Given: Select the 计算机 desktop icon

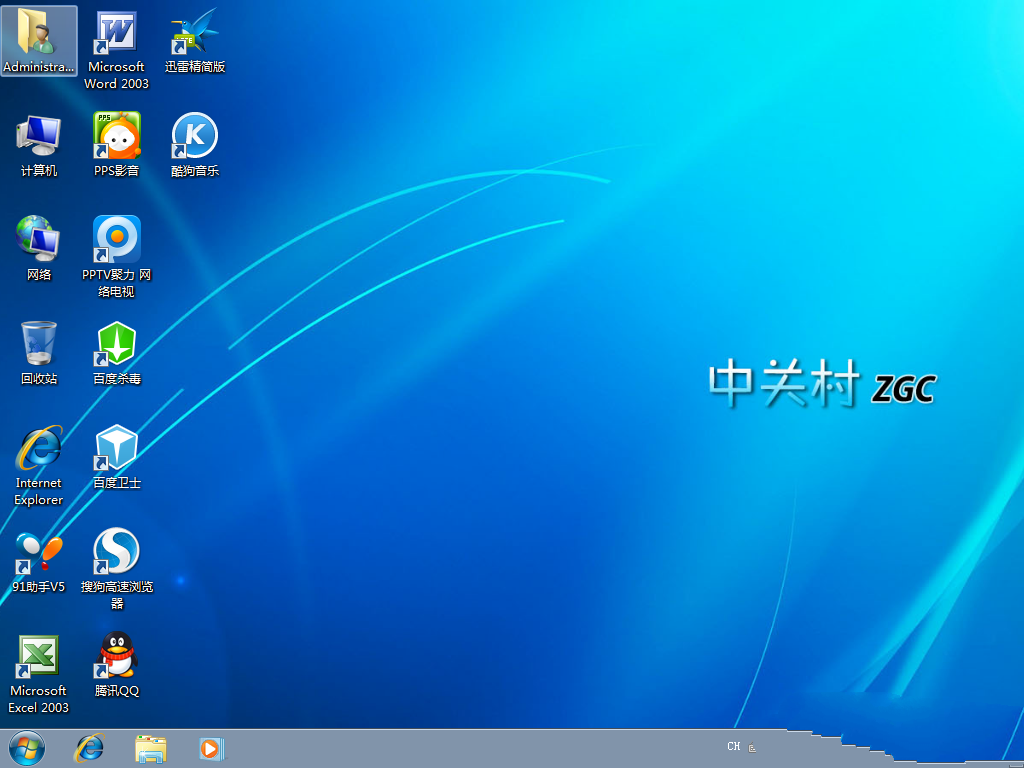Looking at the screenshot, I should coord(39,145).
